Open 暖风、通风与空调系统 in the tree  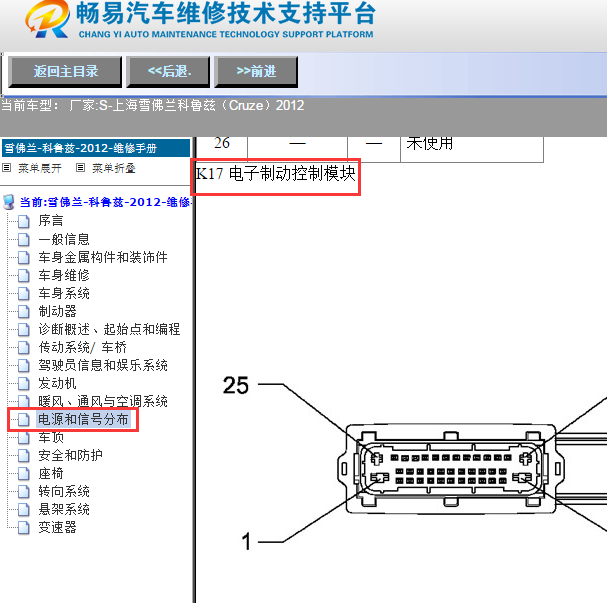point(103,401)
